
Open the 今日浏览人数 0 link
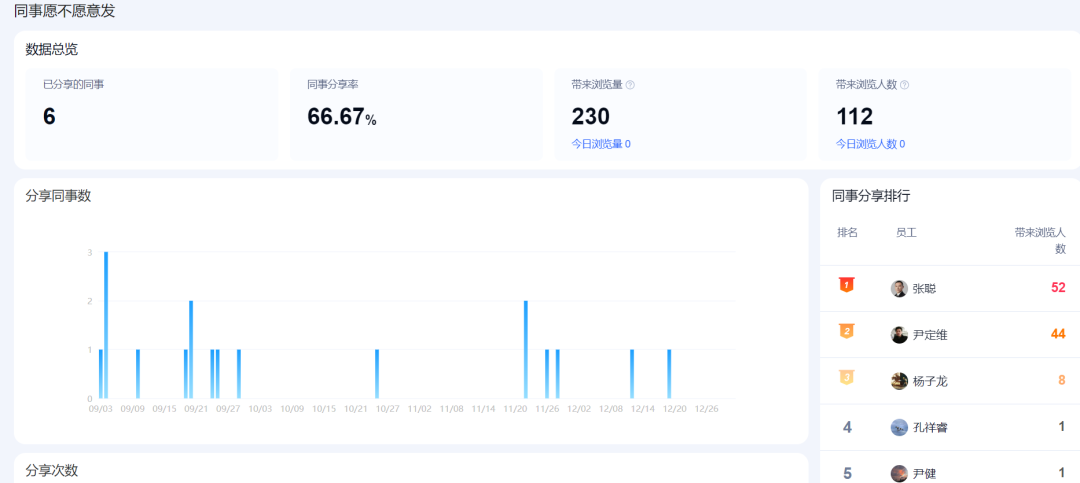(x=871, y=144)
